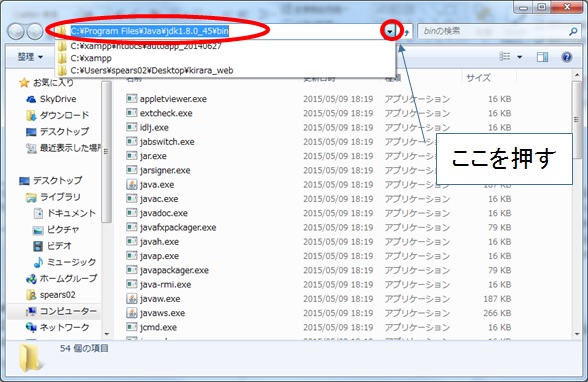Viewport: 588px width, 382px height.
Task: Open the ドキュメント library
Action: click(x=64, y=213)
